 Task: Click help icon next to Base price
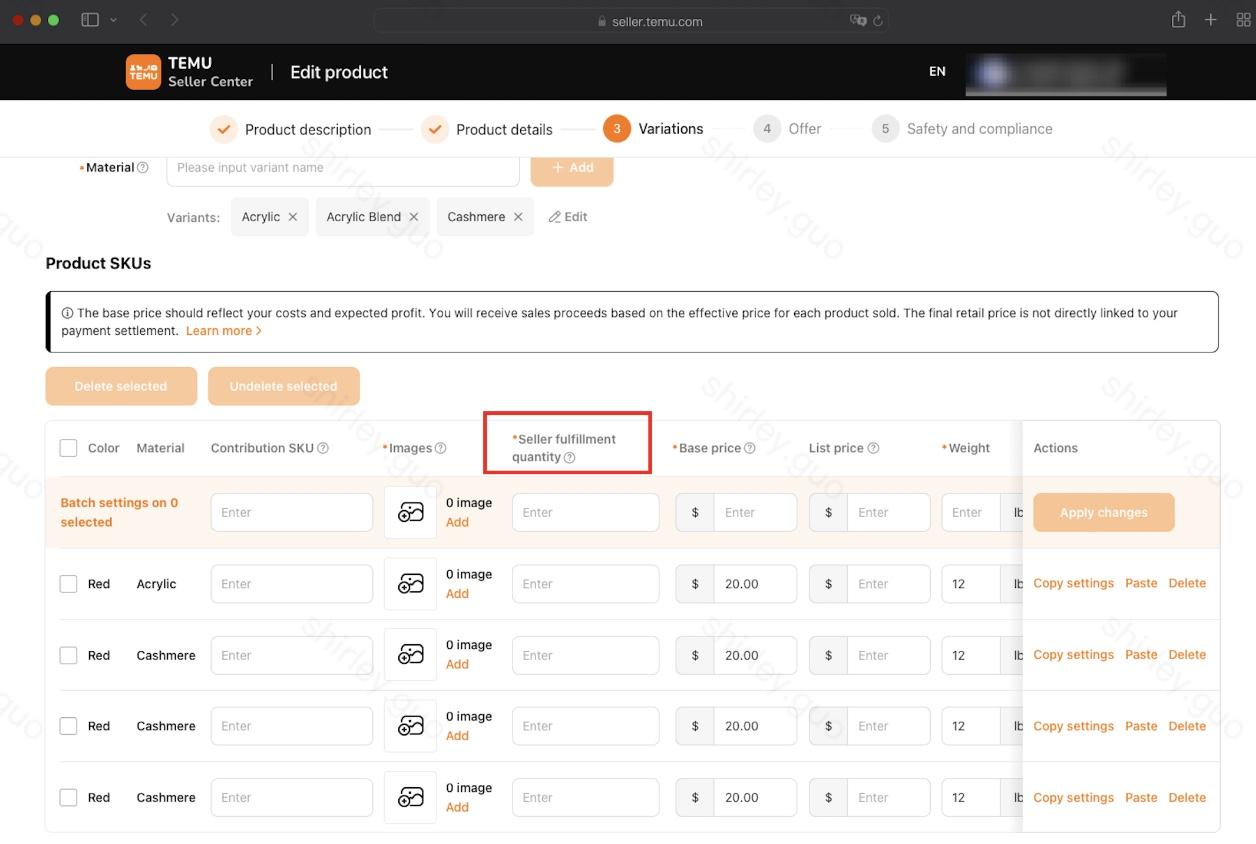(x=750, y=448)
